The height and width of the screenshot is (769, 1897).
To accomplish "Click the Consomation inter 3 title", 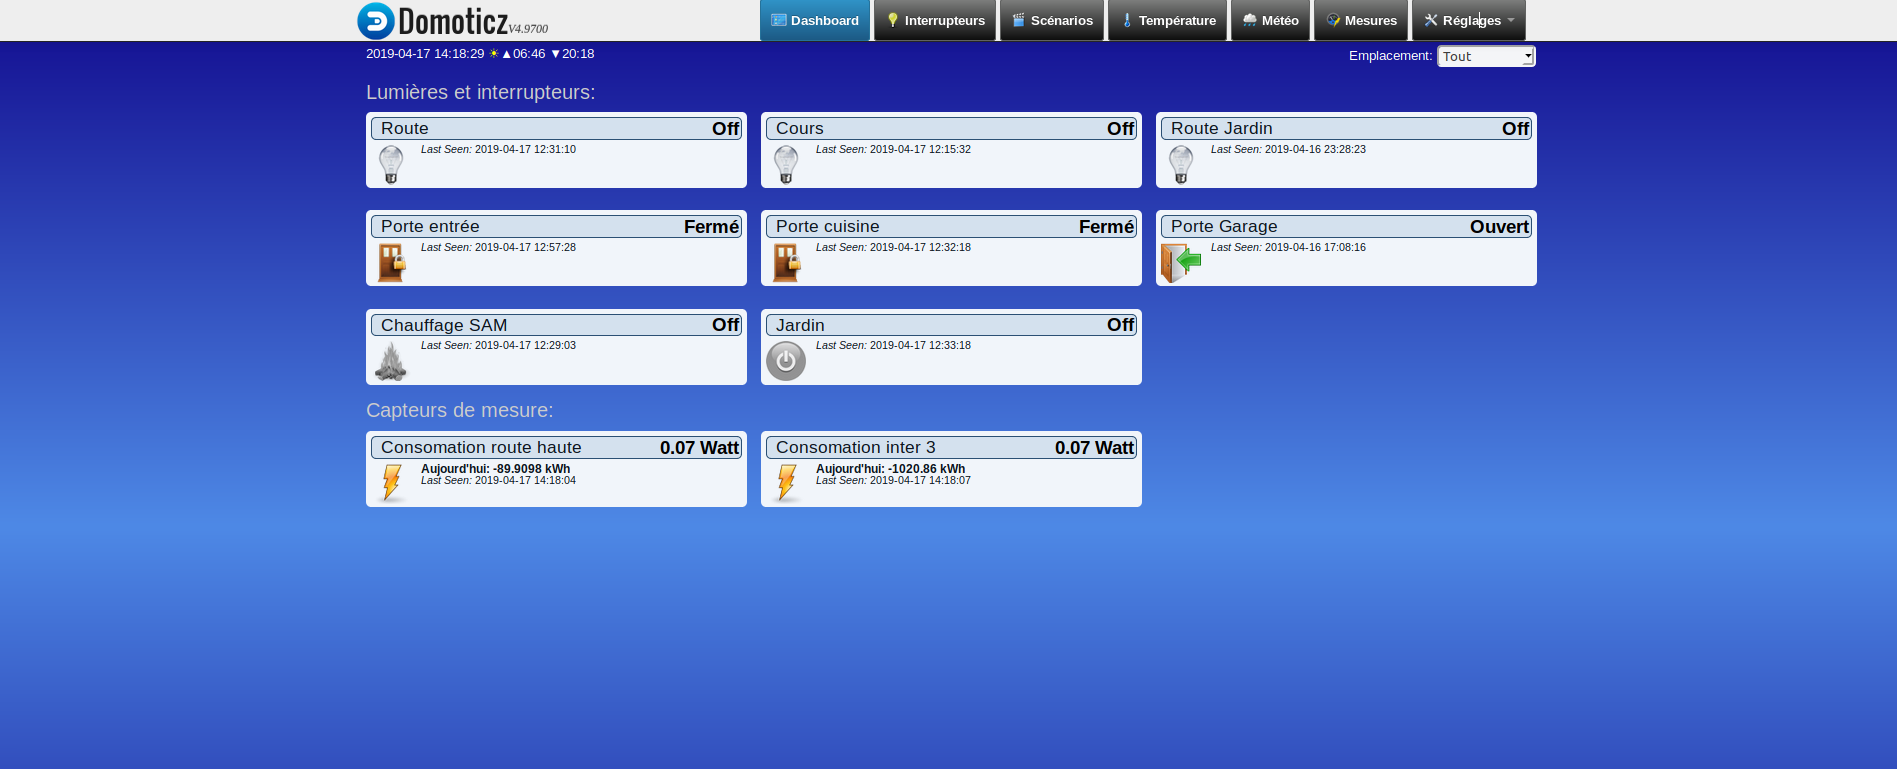I will tap(856, 448).
